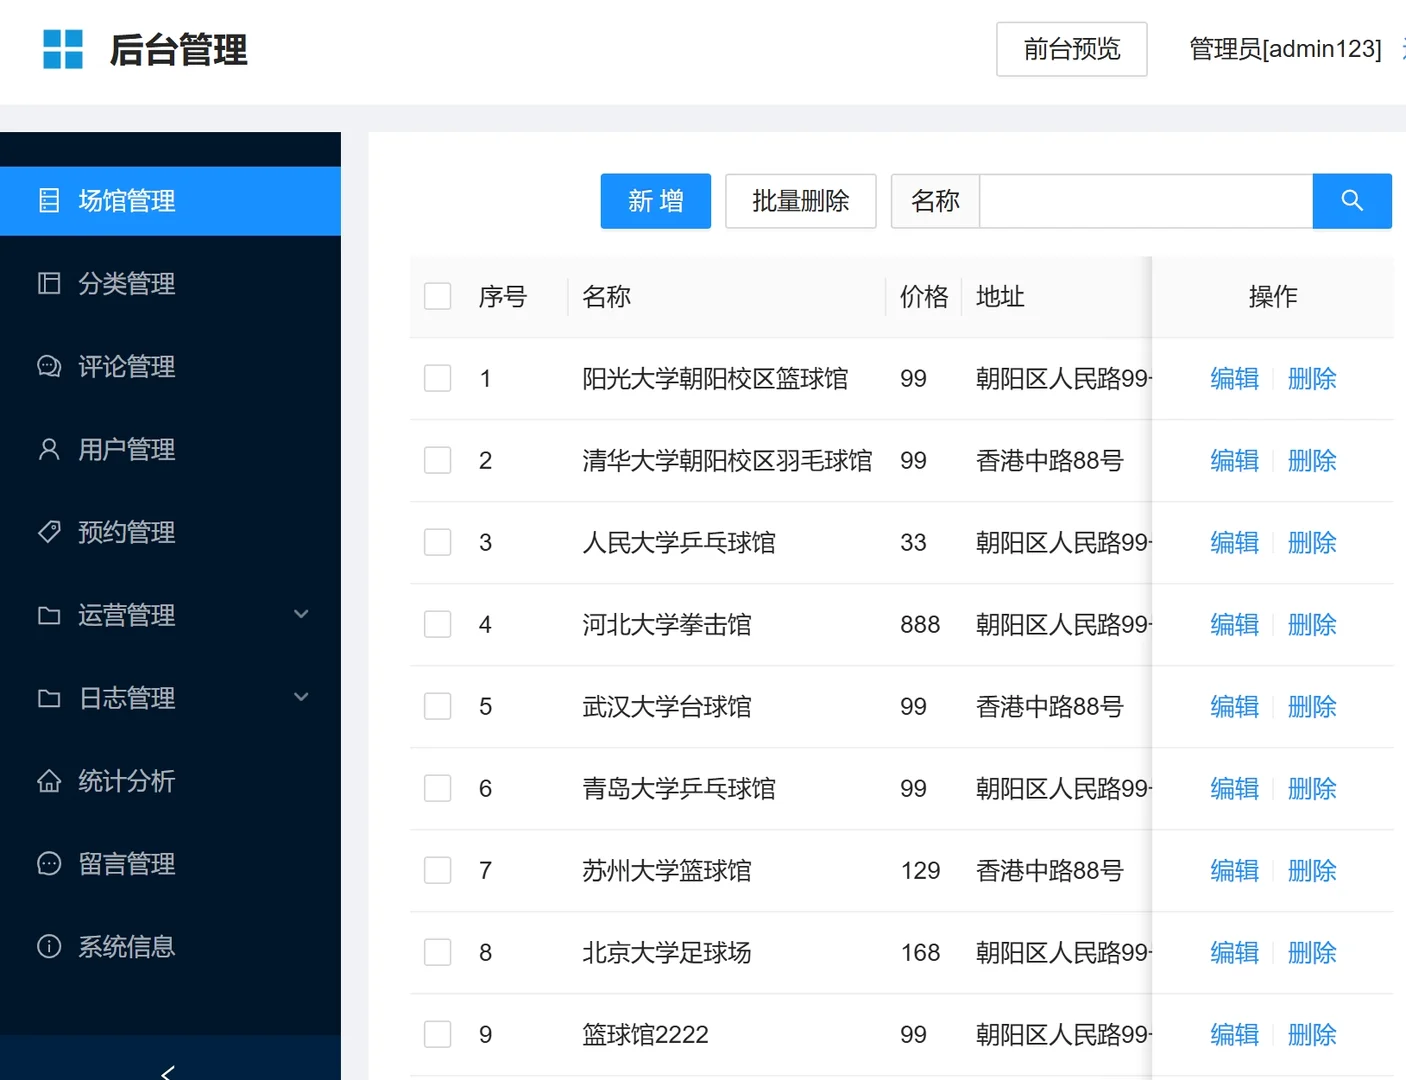Select the 场馆管理 sidebar icon

click(49, 201)
